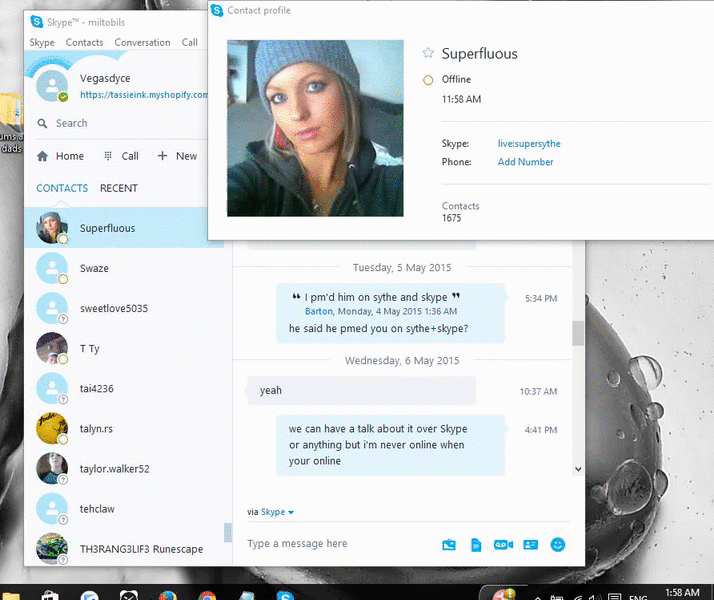714x600 pixels.
Task: Click Vegasdyce's profile avatar
Action: pos(51,86)
